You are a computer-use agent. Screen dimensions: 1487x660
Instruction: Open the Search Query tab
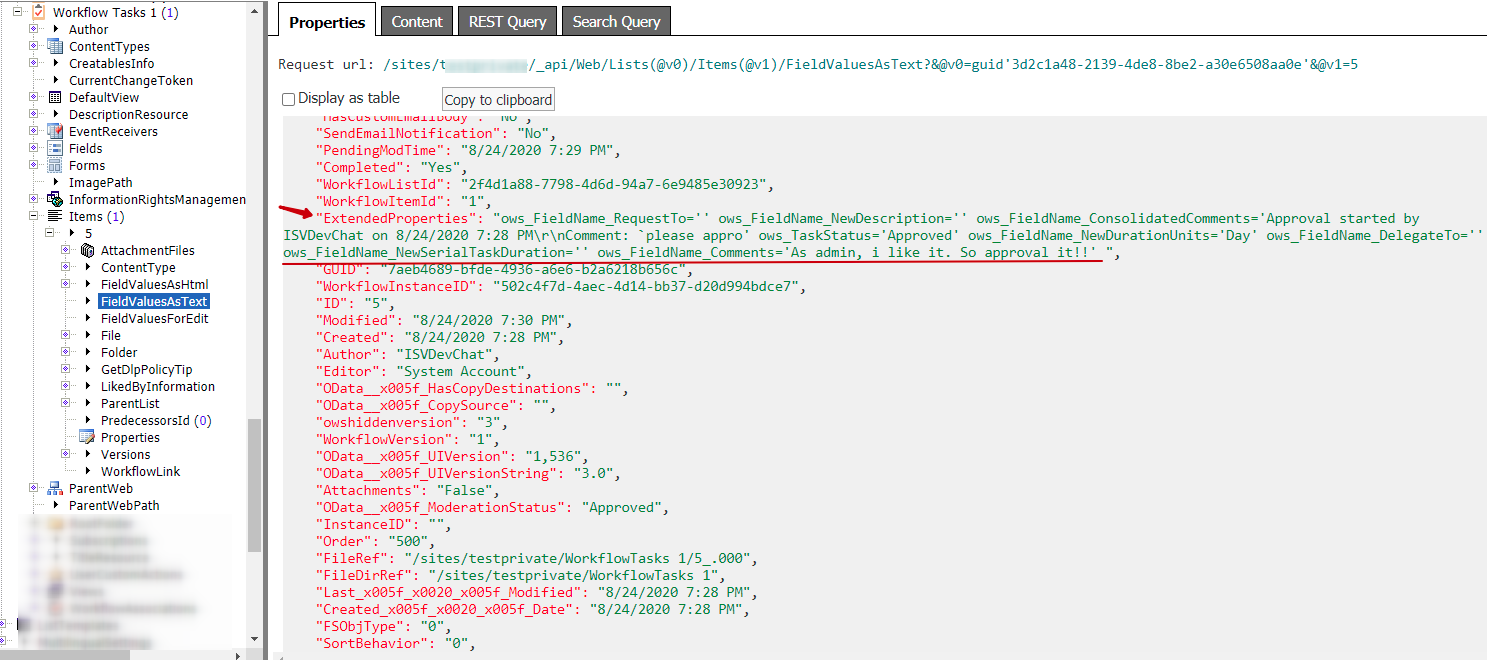[x=616, y=20]
